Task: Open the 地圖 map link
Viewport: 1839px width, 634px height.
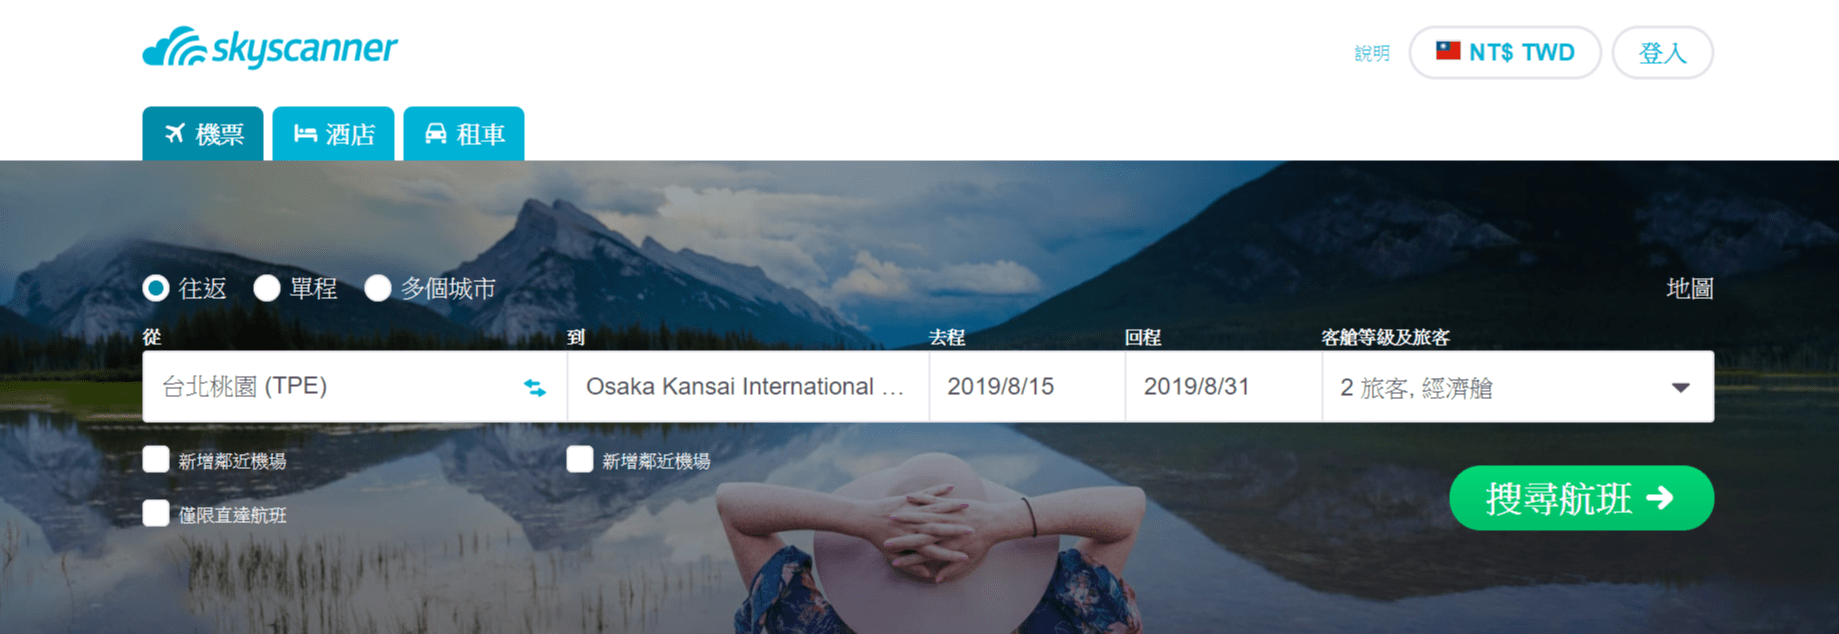Action: tap(1690, 289)
